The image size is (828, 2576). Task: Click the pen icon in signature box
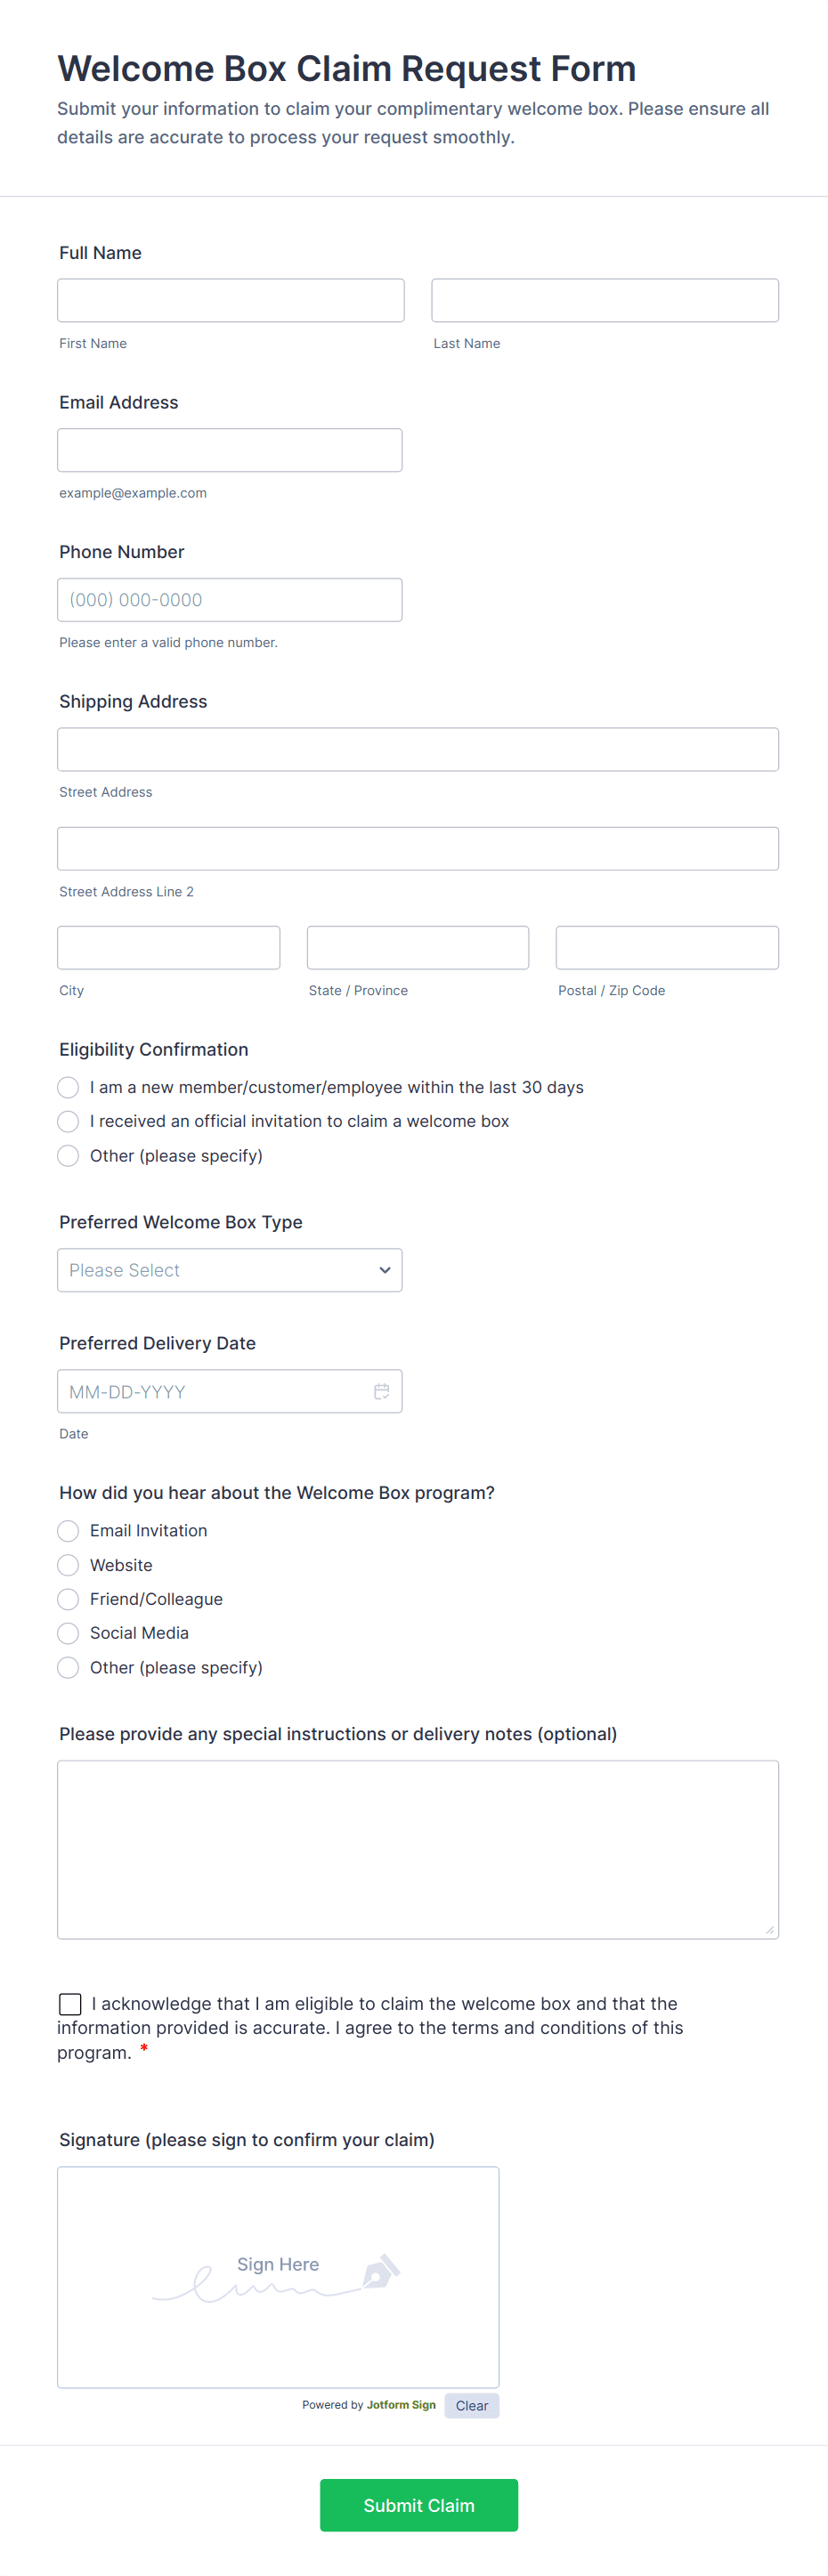point(380,2271)
